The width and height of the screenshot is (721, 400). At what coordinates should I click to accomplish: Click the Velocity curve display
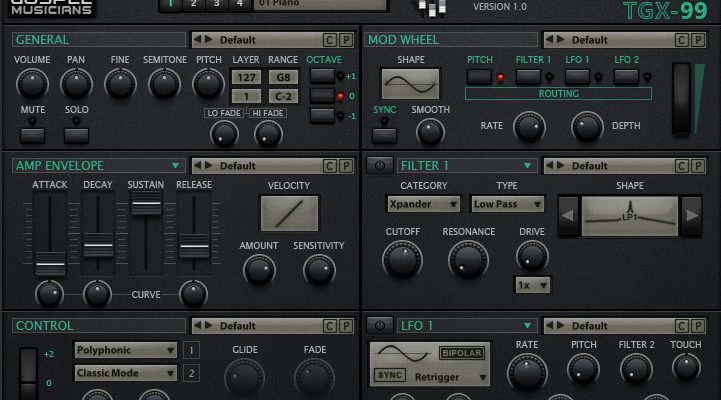pyautogui.click(x=289, y=213)
